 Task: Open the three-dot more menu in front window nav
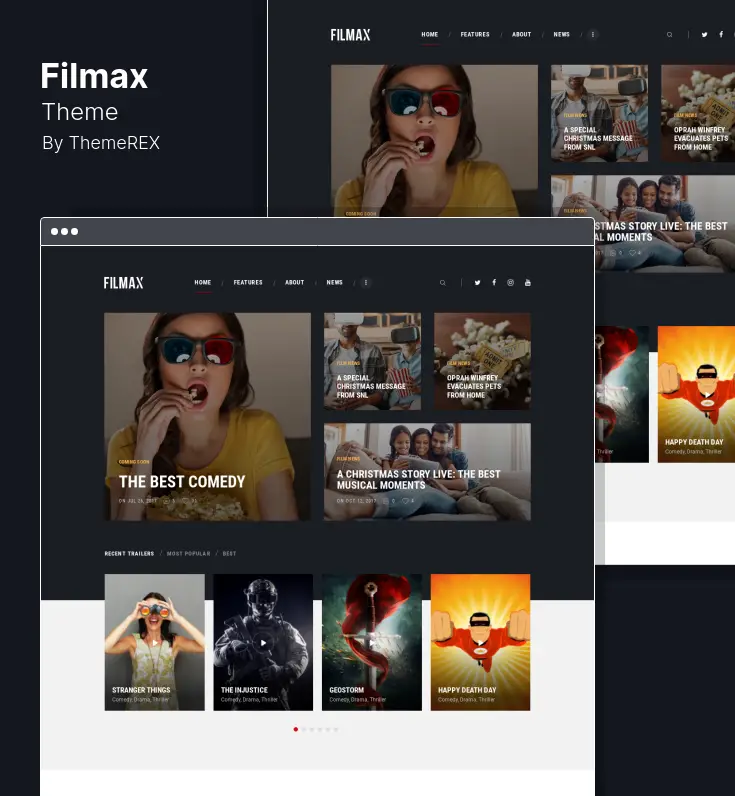click(365, 282)
